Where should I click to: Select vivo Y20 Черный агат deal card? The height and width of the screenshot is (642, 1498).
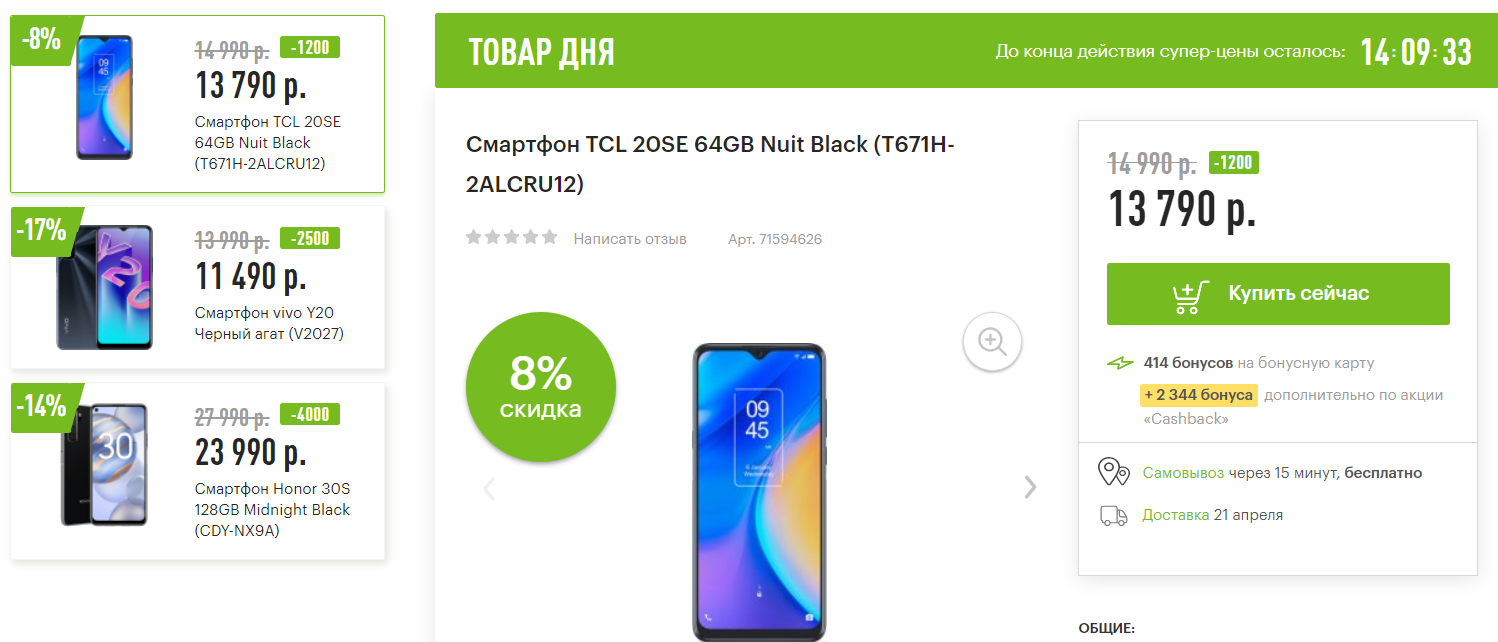click(x=197, y=288)
